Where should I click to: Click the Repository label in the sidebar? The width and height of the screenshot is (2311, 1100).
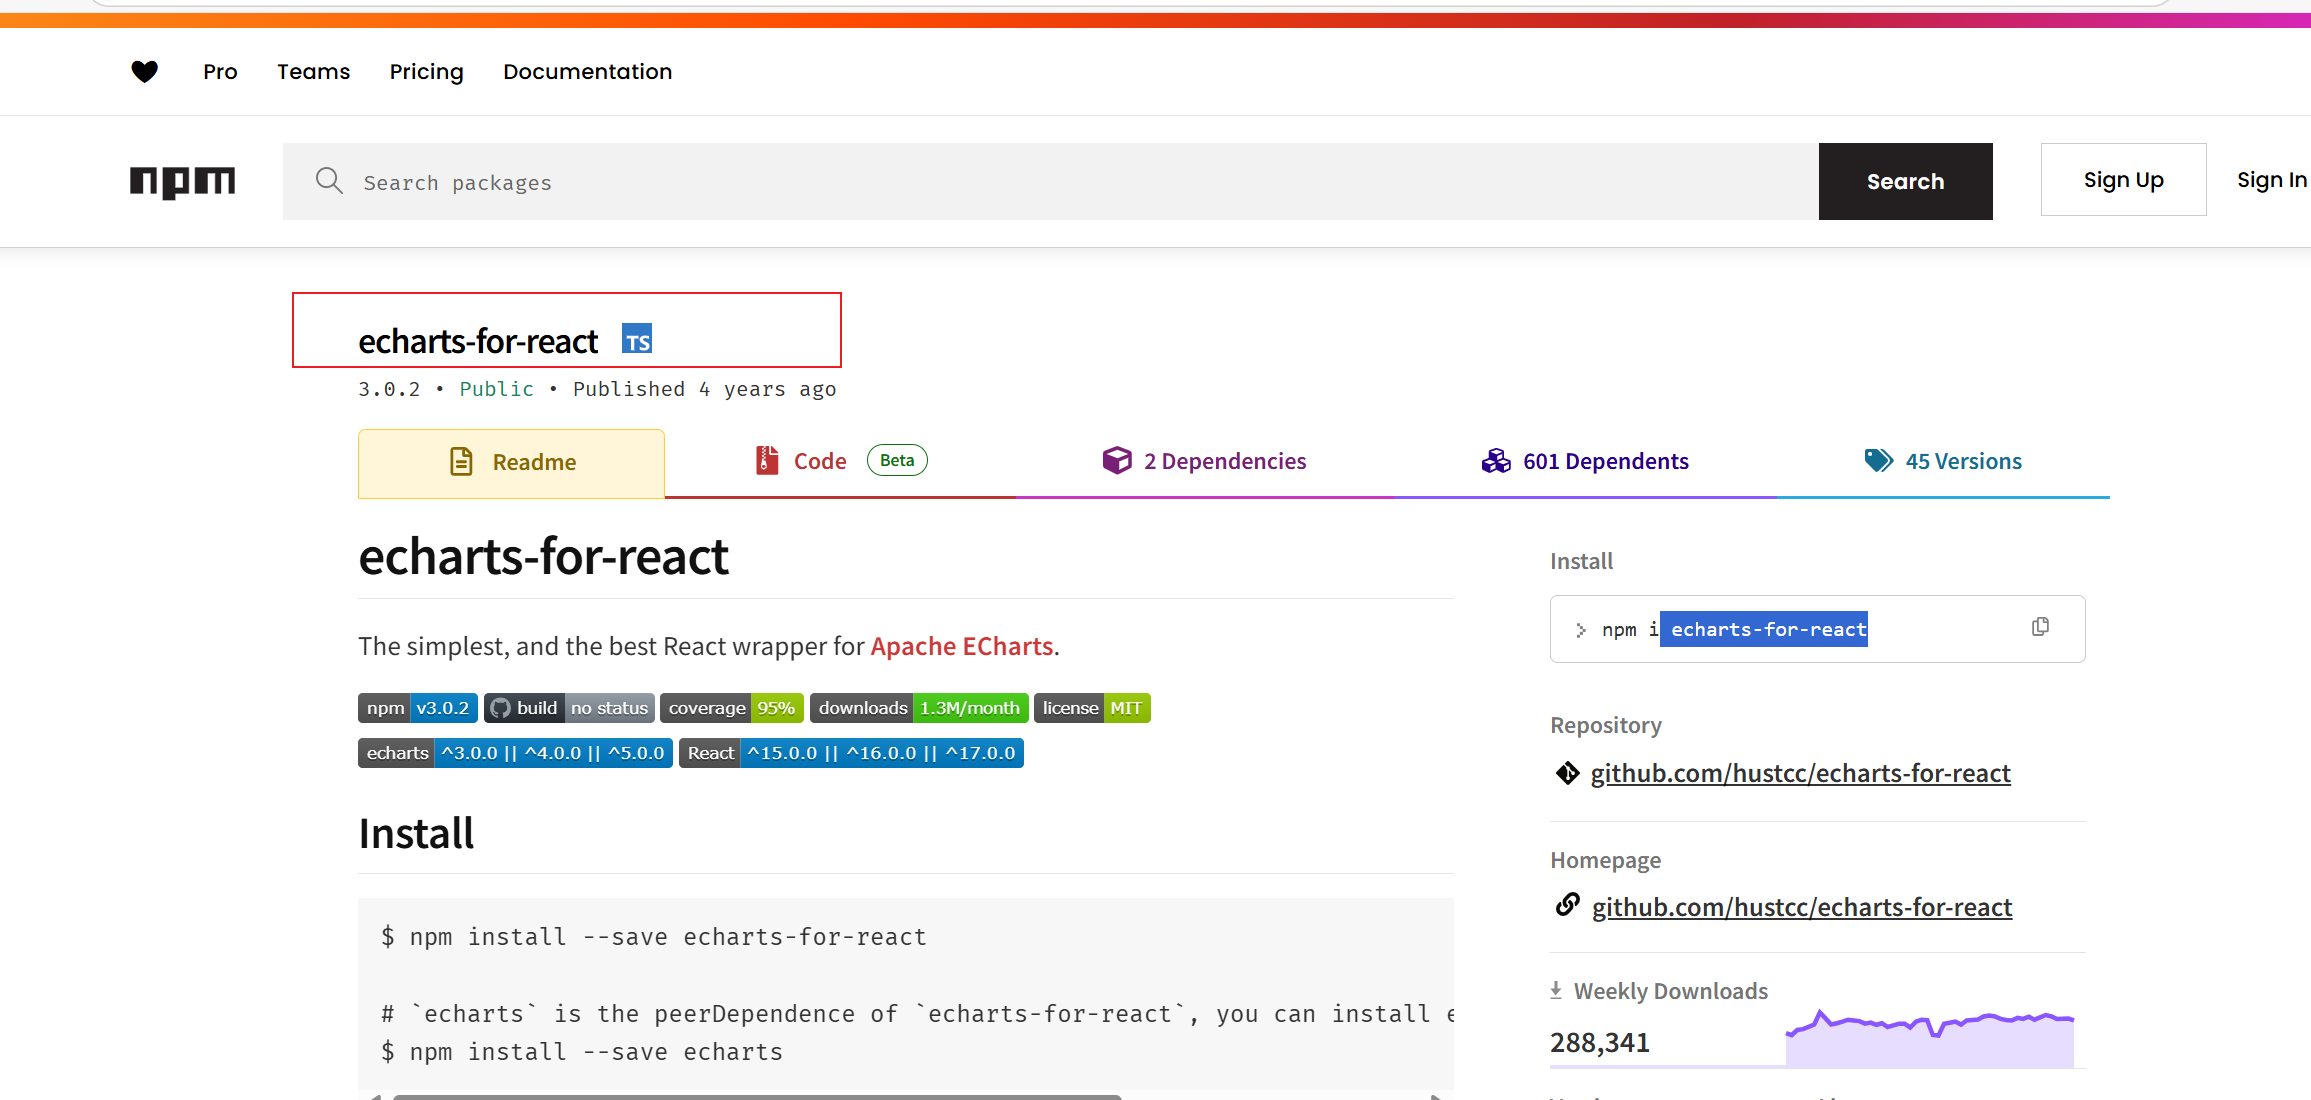point(1606,725)
